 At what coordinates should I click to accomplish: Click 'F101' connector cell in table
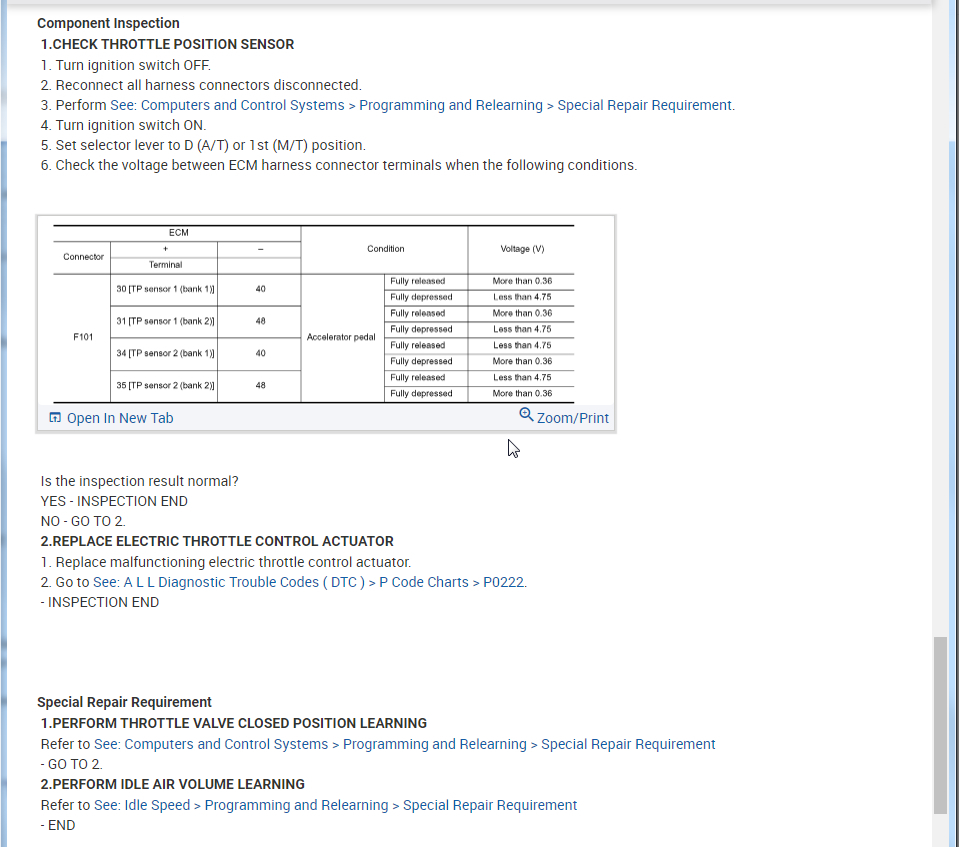click(83, 337)
